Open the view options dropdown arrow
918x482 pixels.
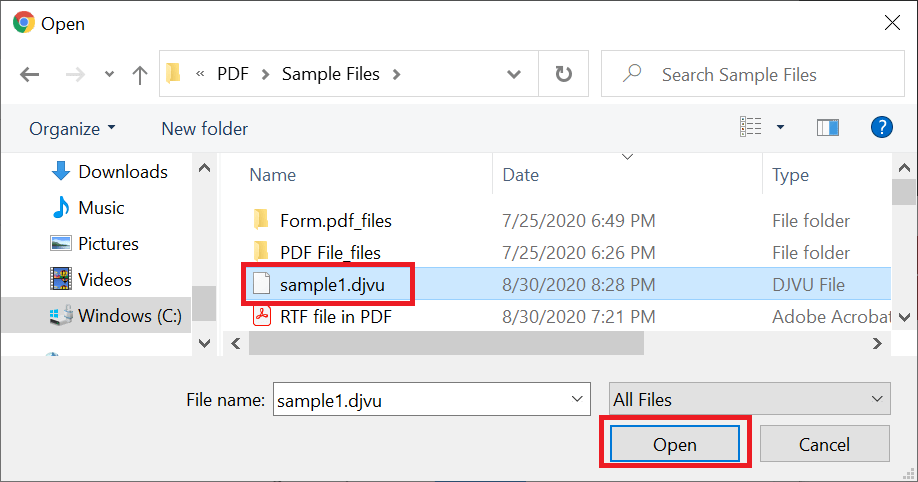(780, 127)
